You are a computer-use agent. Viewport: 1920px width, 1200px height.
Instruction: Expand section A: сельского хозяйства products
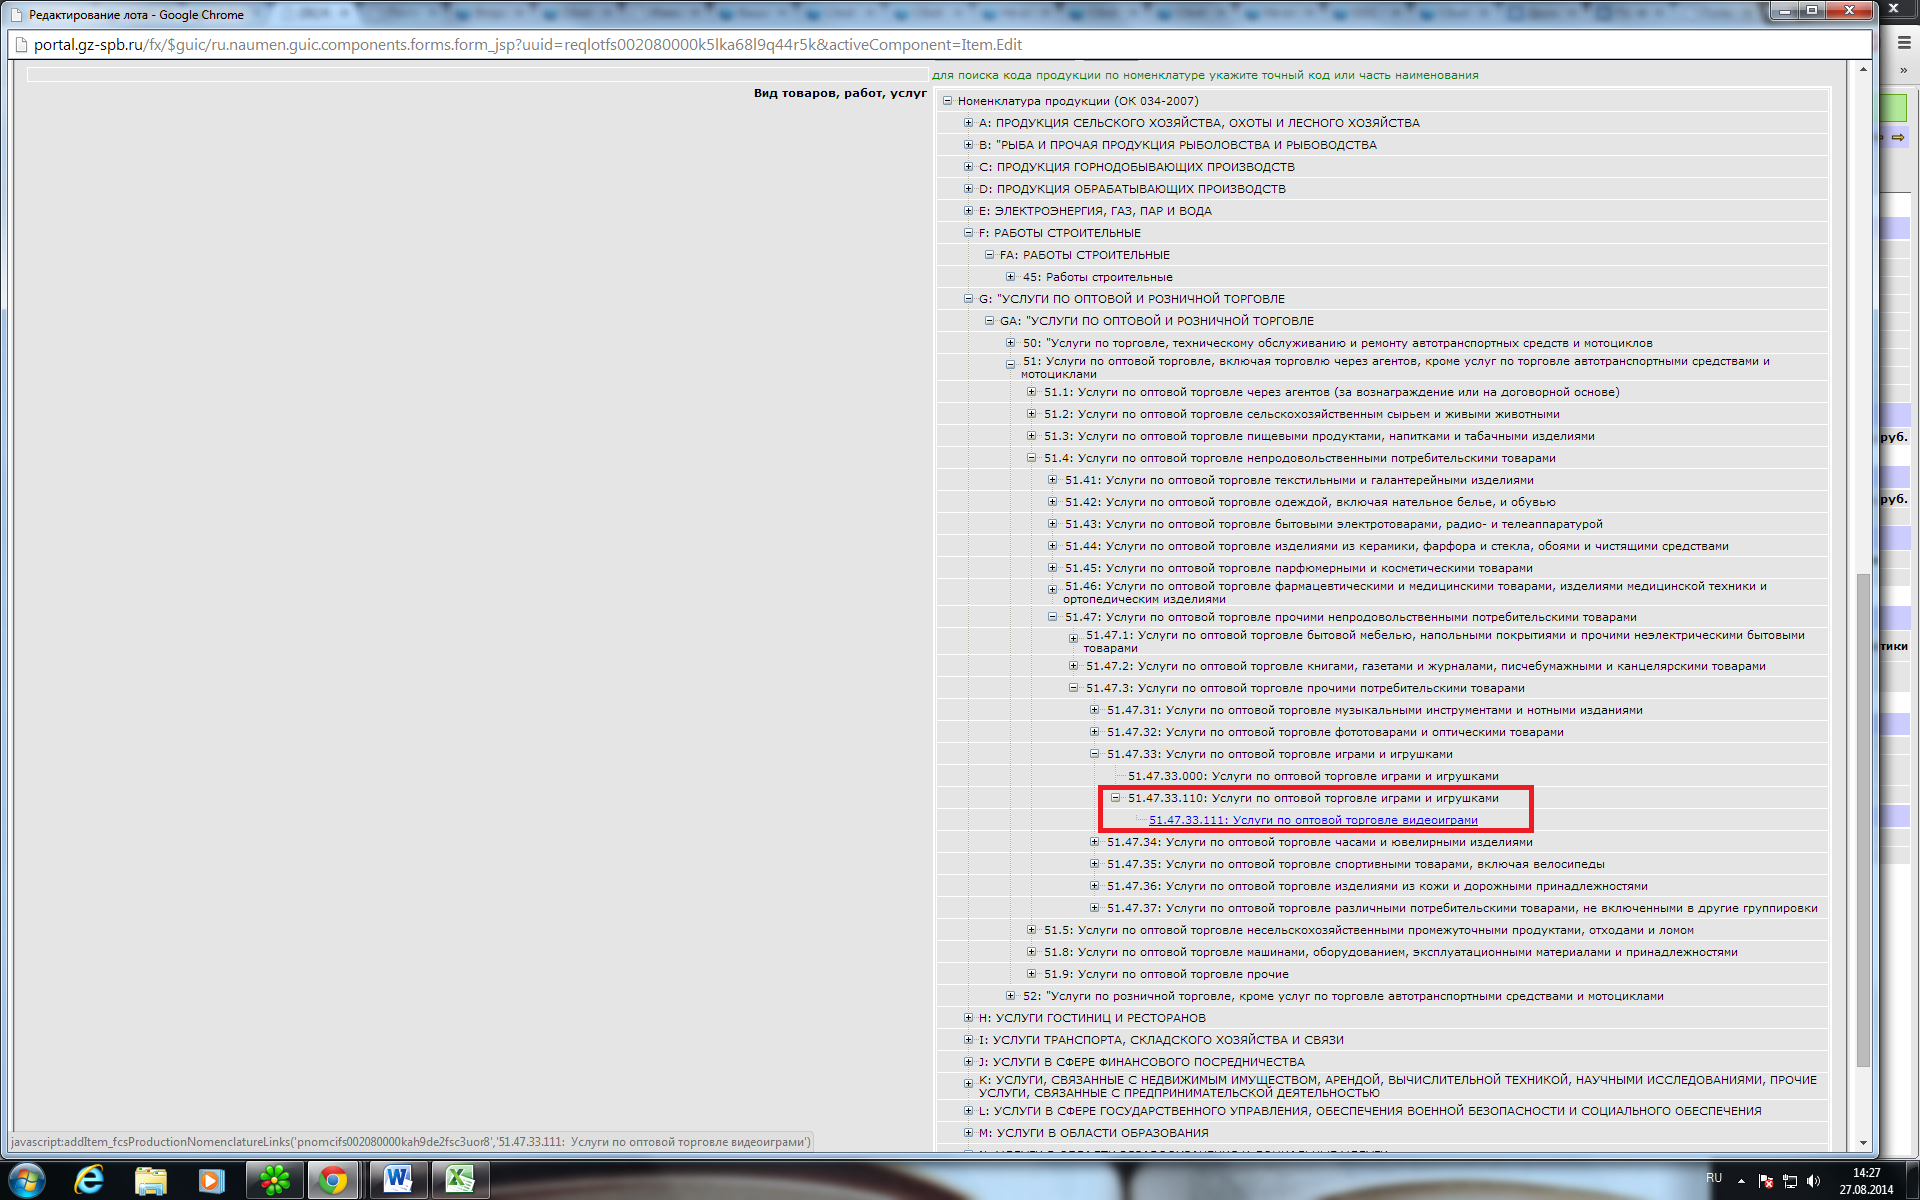coord(968,123)
